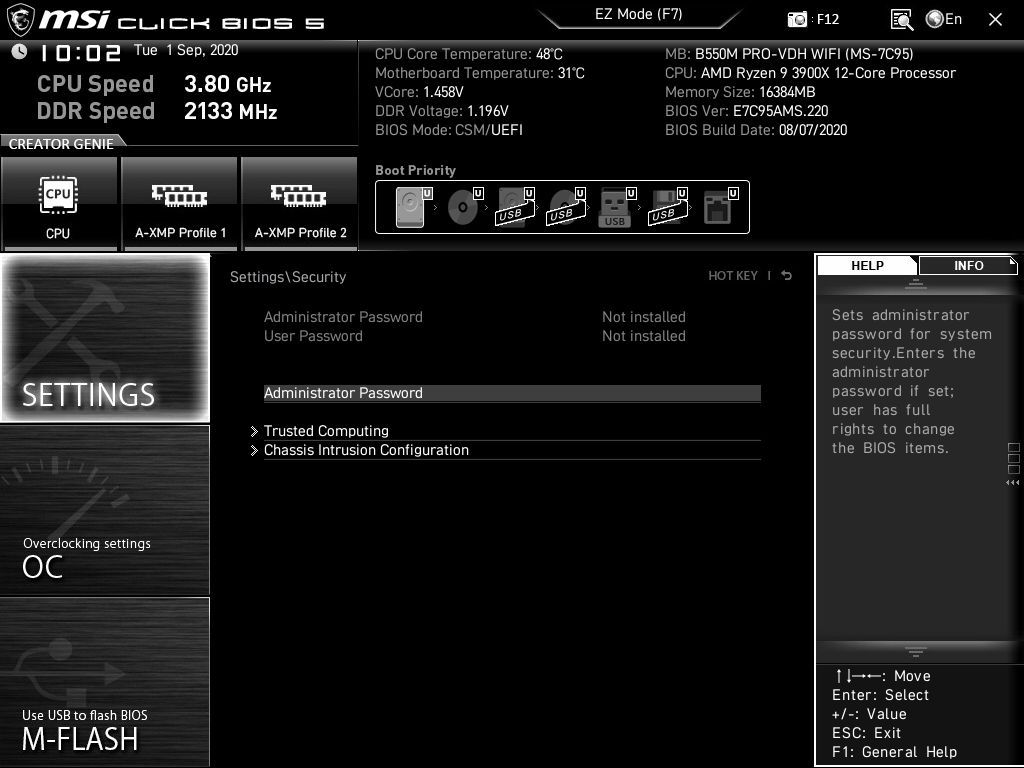This screenshot has height=768, width=1024.
Task: Switch to the INFO tab
Action: click(x=968, y=265)
